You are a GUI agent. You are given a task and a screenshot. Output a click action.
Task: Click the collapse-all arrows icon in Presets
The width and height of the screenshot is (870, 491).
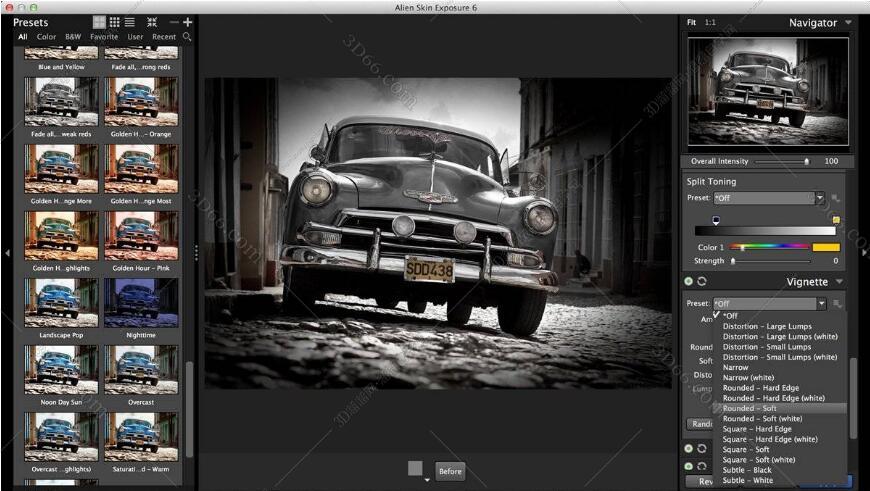152,22
